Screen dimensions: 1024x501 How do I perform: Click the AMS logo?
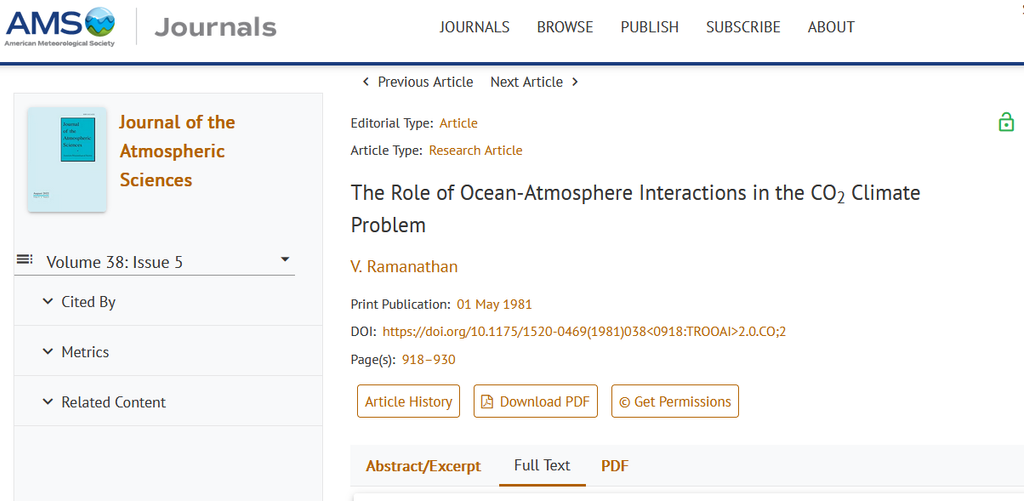click(x=60, y=26)
